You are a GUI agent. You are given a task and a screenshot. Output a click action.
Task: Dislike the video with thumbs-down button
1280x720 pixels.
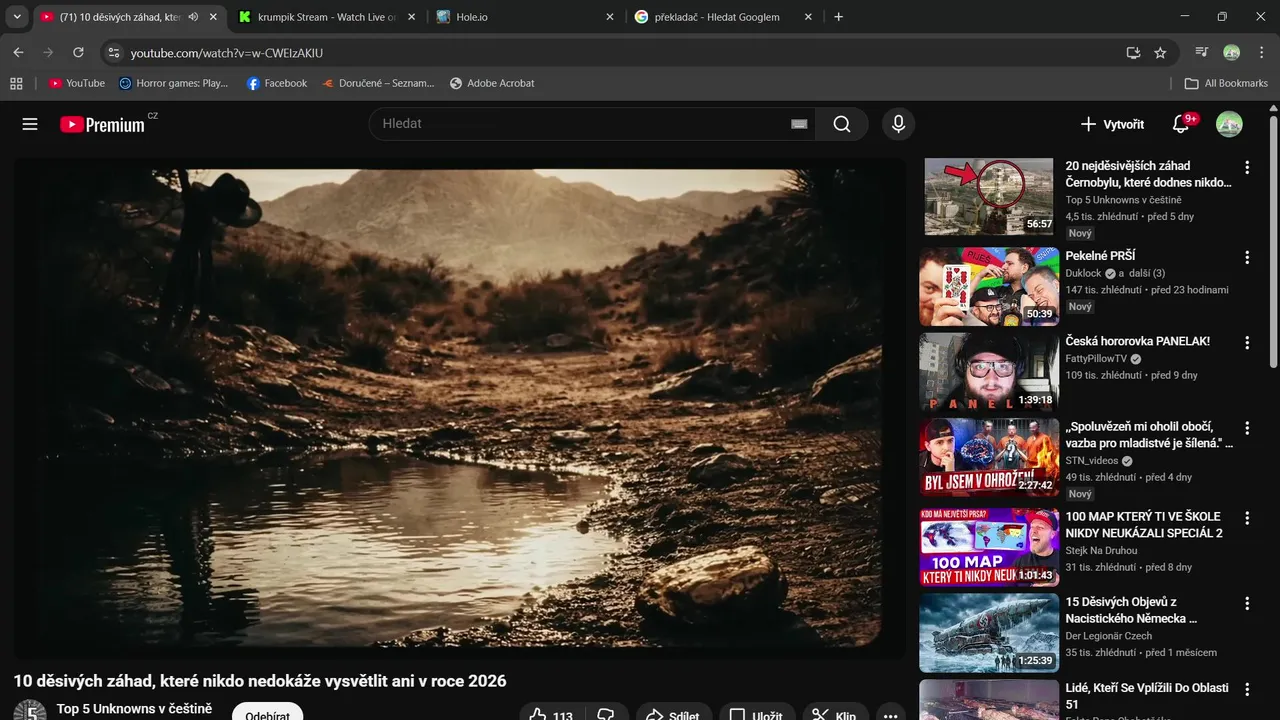tap(606, 715)
